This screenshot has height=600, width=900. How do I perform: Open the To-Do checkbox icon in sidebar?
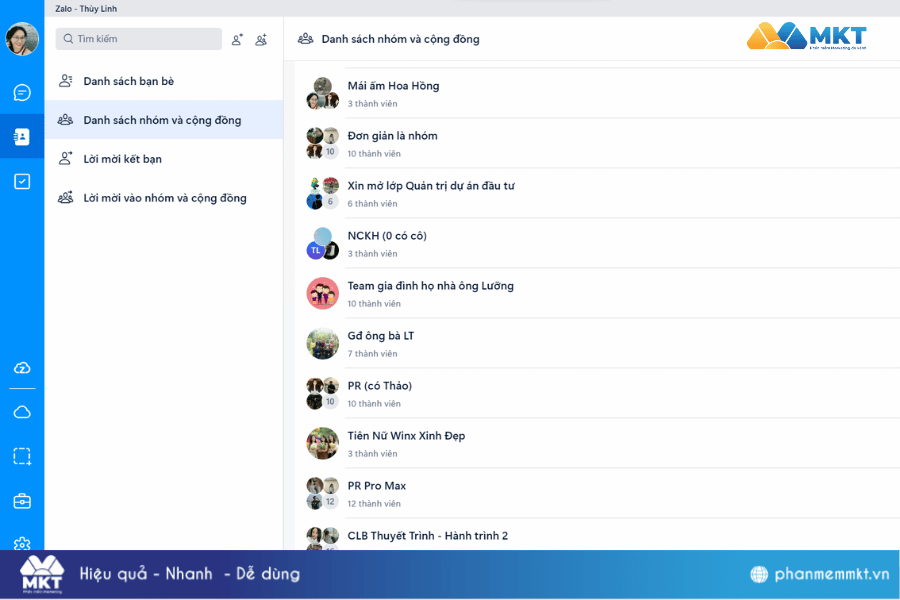tap(22, 181)
